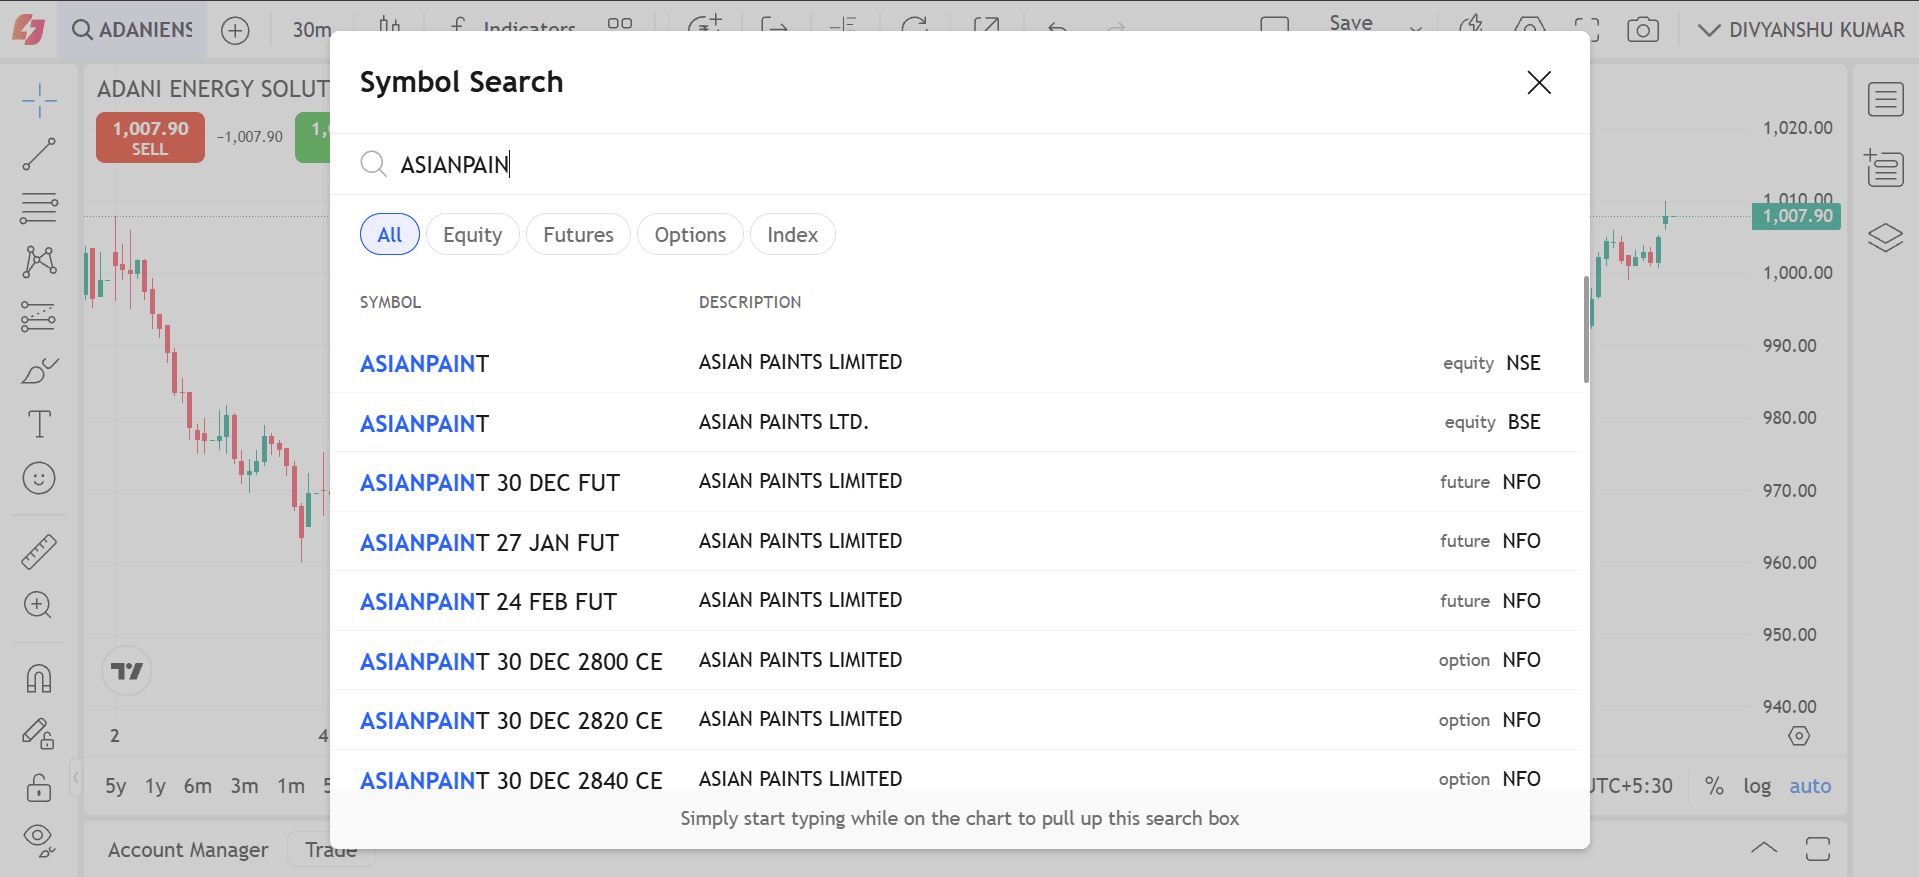The image size is (1919, 877).
Task: Select the trend line drawing tool
Action: [39, 155]
